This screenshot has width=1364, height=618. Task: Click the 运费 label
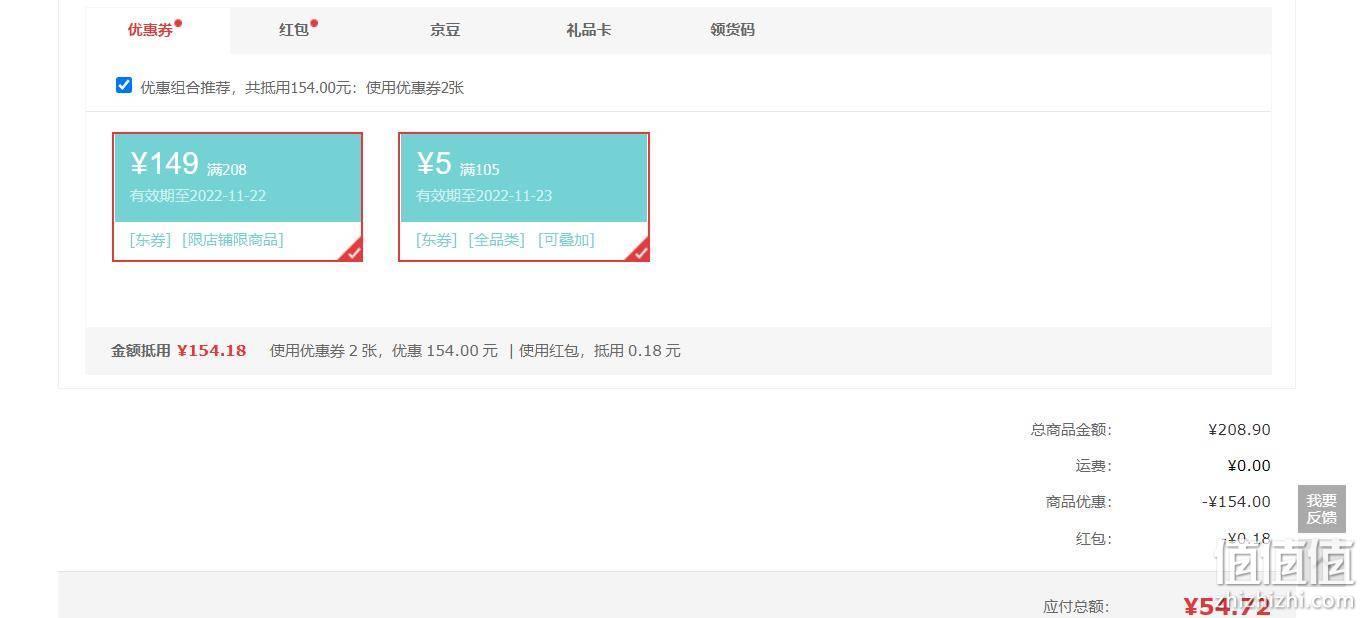(x=1093, y=466)
